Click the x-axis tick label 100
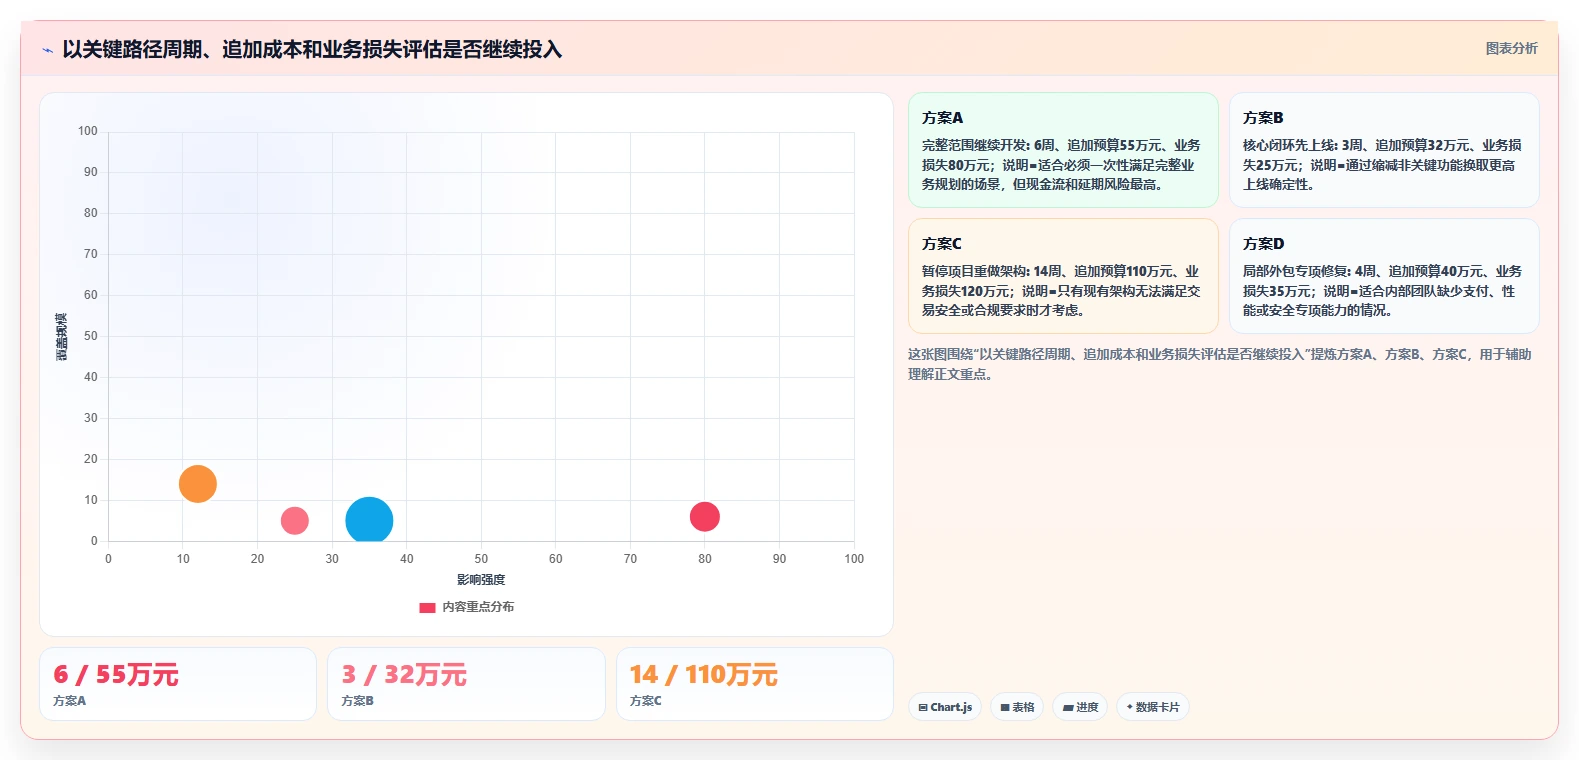Viewport: 1579px width, 760px height. tap(854, 559)
